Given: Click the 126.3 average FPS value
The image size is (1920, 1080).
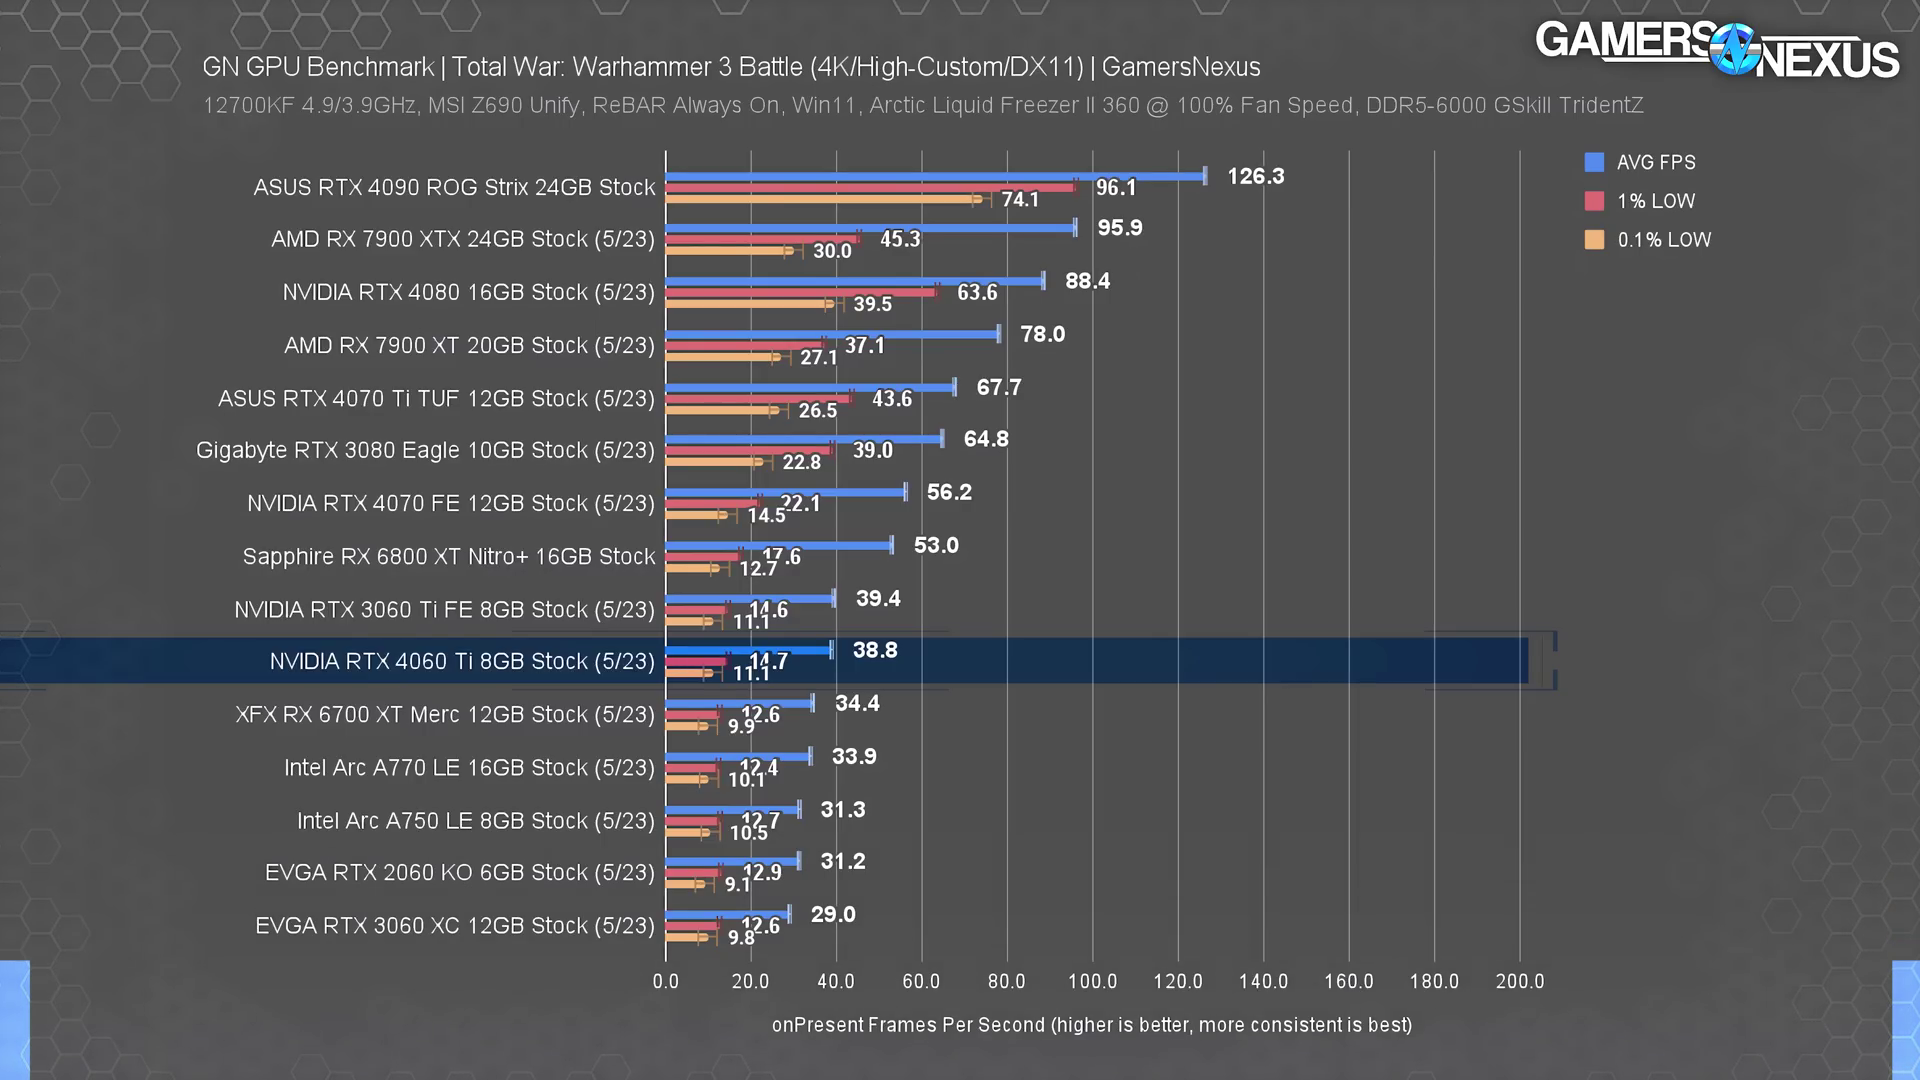Looking at the screenshot, I should point(1255,177).
